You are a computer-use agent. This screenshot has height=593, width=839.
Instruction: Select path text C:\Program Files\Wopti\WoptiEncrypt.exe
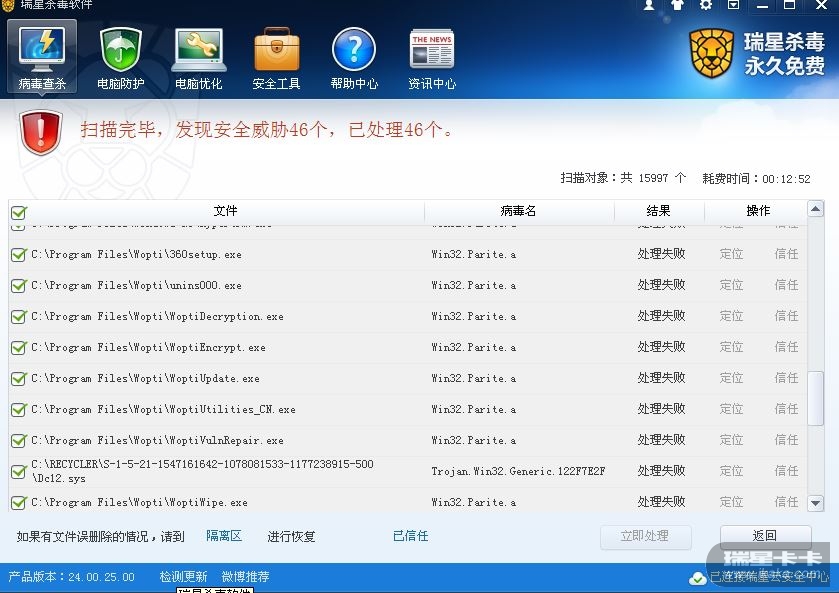pos(148,348)
